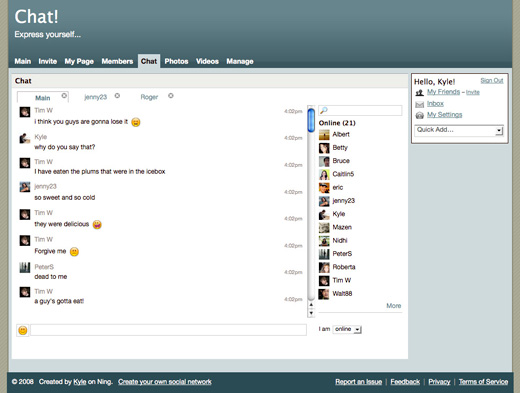520x393 pixels.
Task: Click the My Friends people icon
Action: pyautogui.click(x=419, y=93)
